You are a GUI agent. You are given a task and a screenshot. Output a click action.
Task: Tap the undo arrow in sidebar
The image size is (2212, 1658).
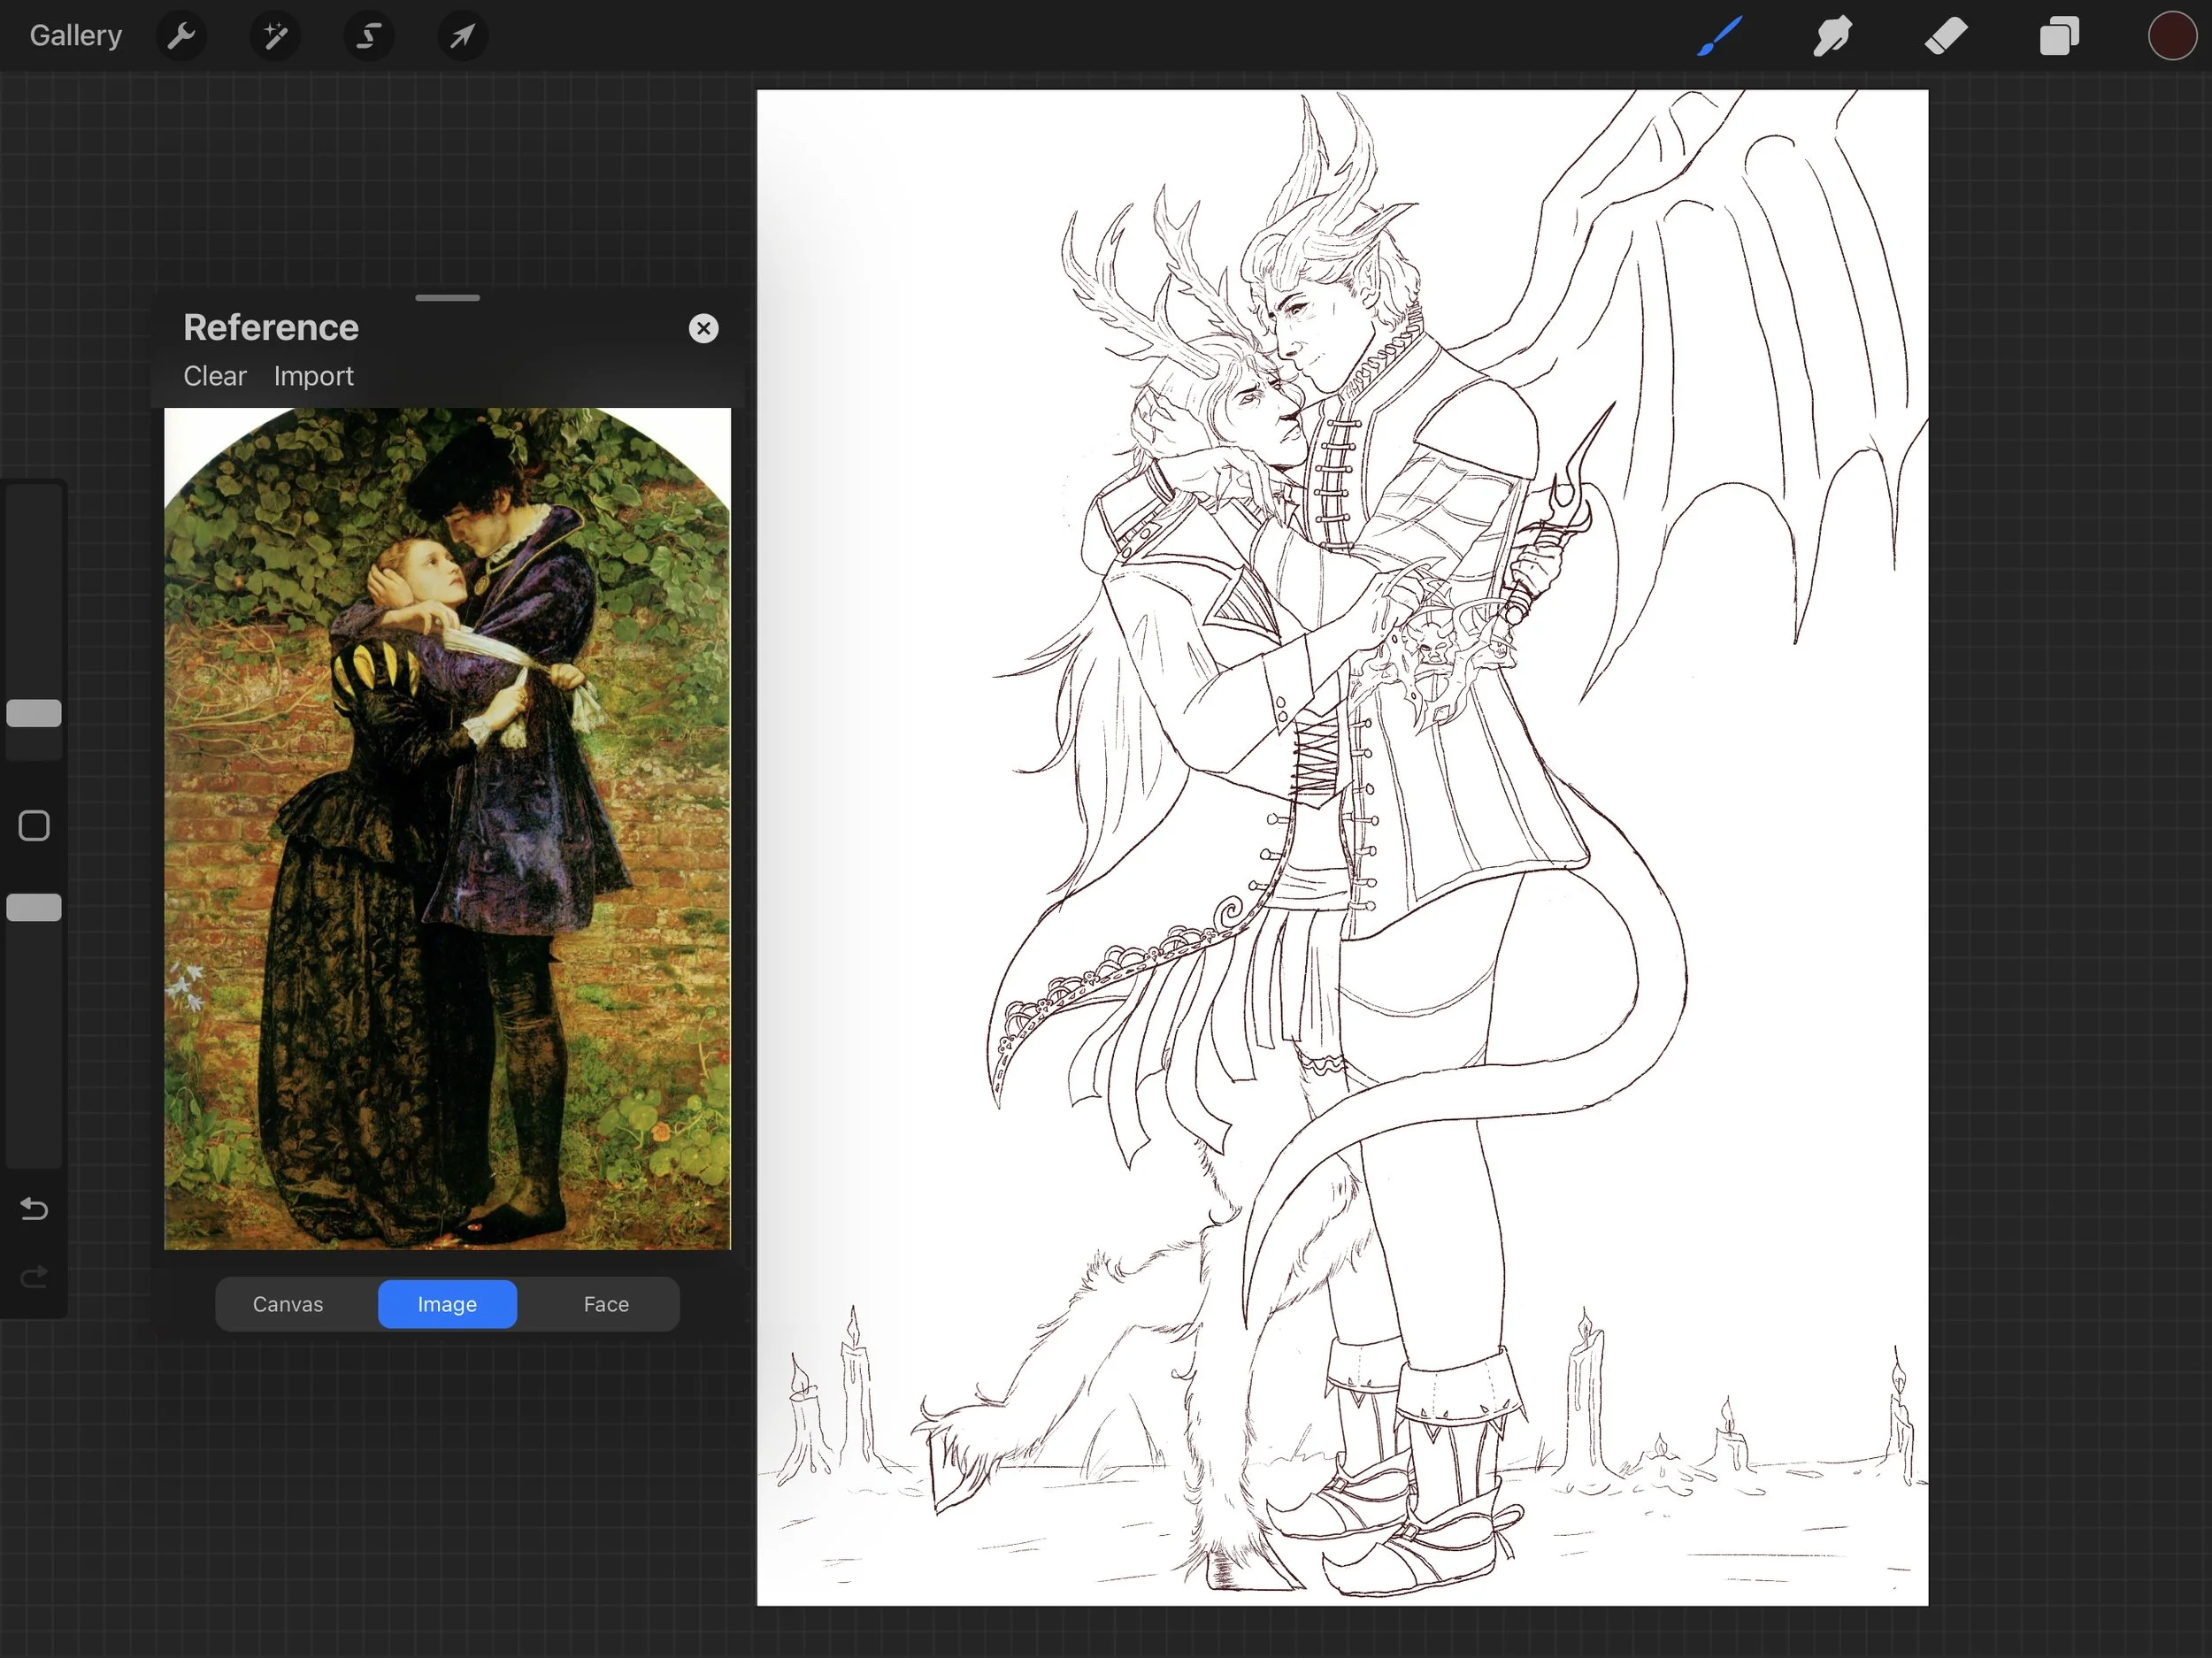[34, 1209]
